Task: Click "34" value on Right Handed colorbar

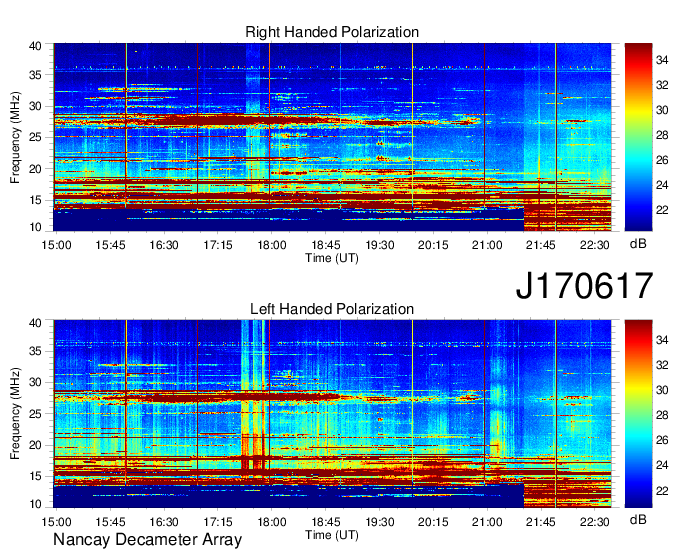Action: [662, 60]
